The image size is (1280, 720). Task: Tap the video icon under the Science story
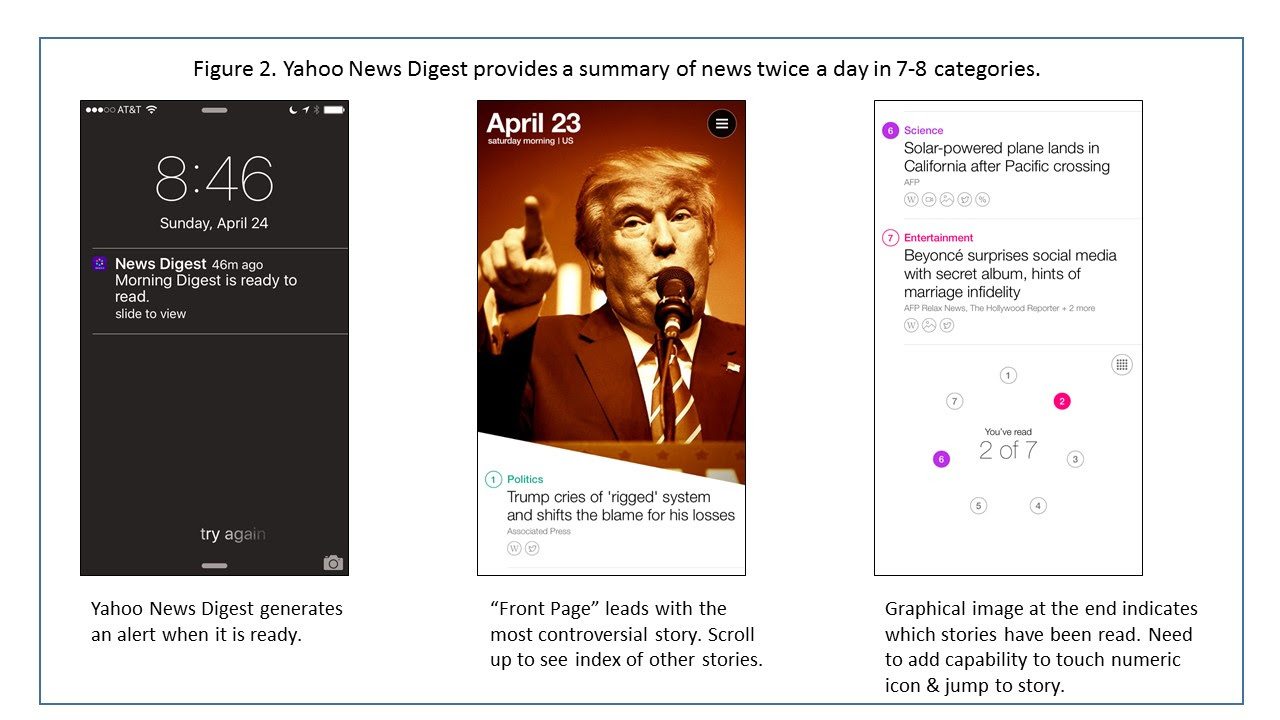(929, 200)
